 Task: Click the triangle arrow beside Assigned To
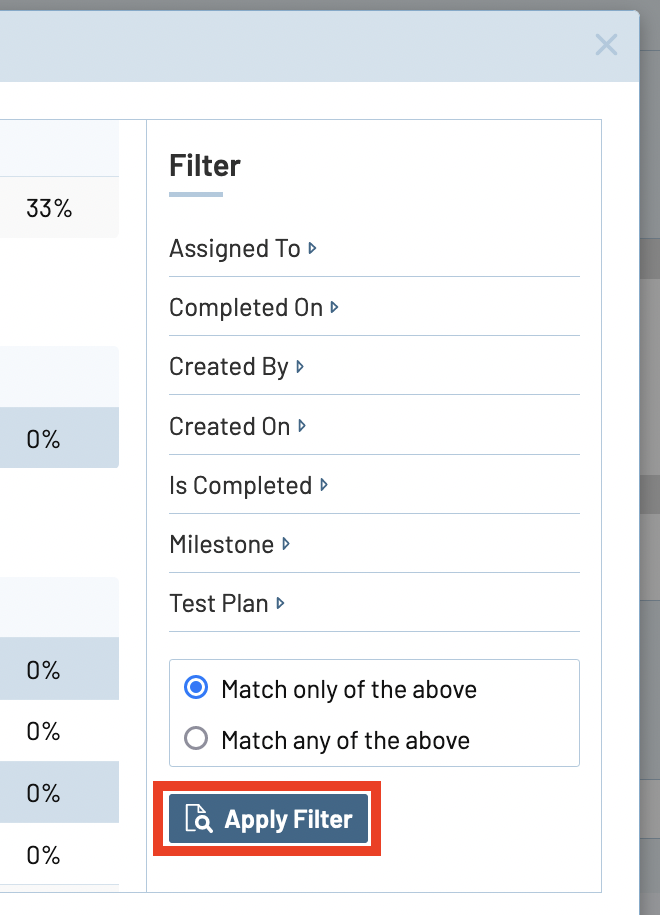click(313, 248)
